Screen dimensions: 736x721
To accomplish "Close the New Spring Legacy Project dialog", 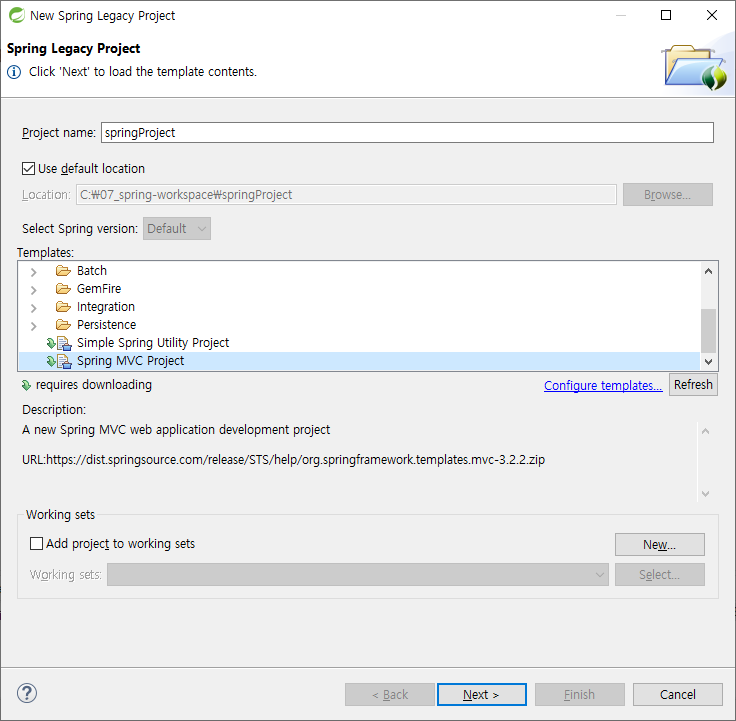I will pos(712,15).
